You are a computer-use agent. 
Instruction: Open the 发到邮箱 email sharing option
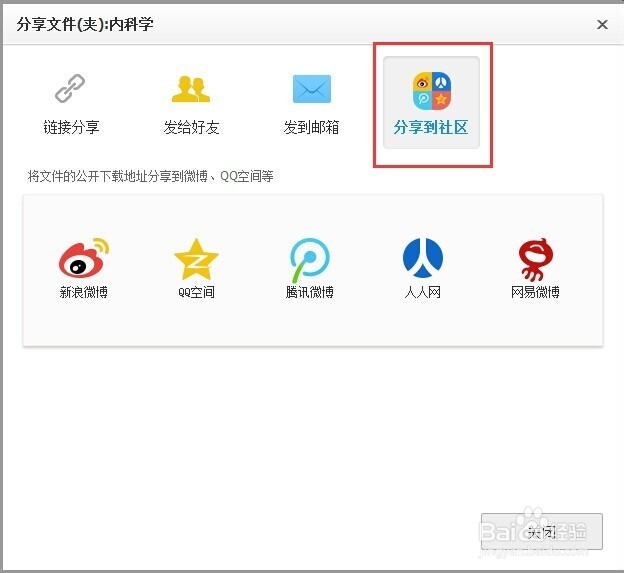pos(311,103)
